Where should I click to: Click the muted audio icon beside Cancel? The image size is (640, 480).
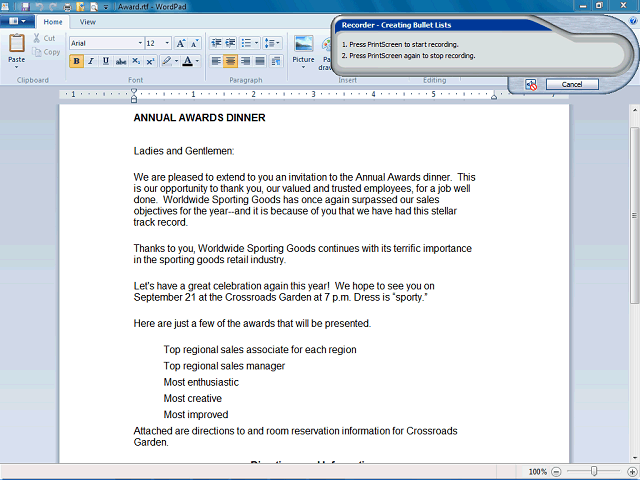(531, 84)
